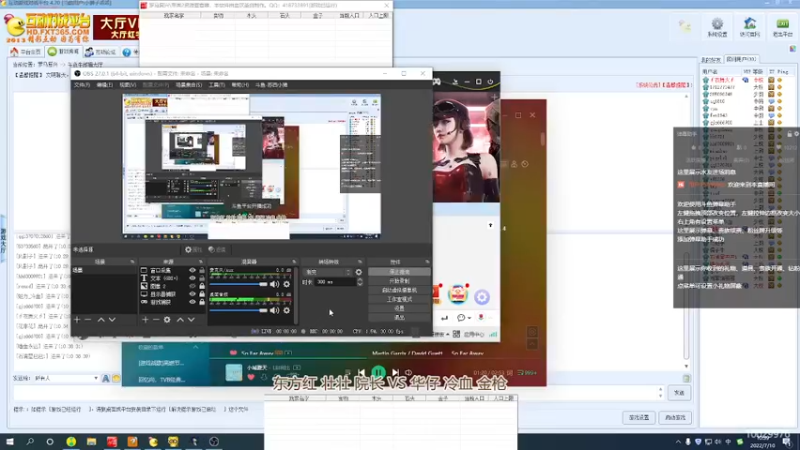Open font style A icon in chat toolbar
800x450 pixels.
tap(106, 379)
